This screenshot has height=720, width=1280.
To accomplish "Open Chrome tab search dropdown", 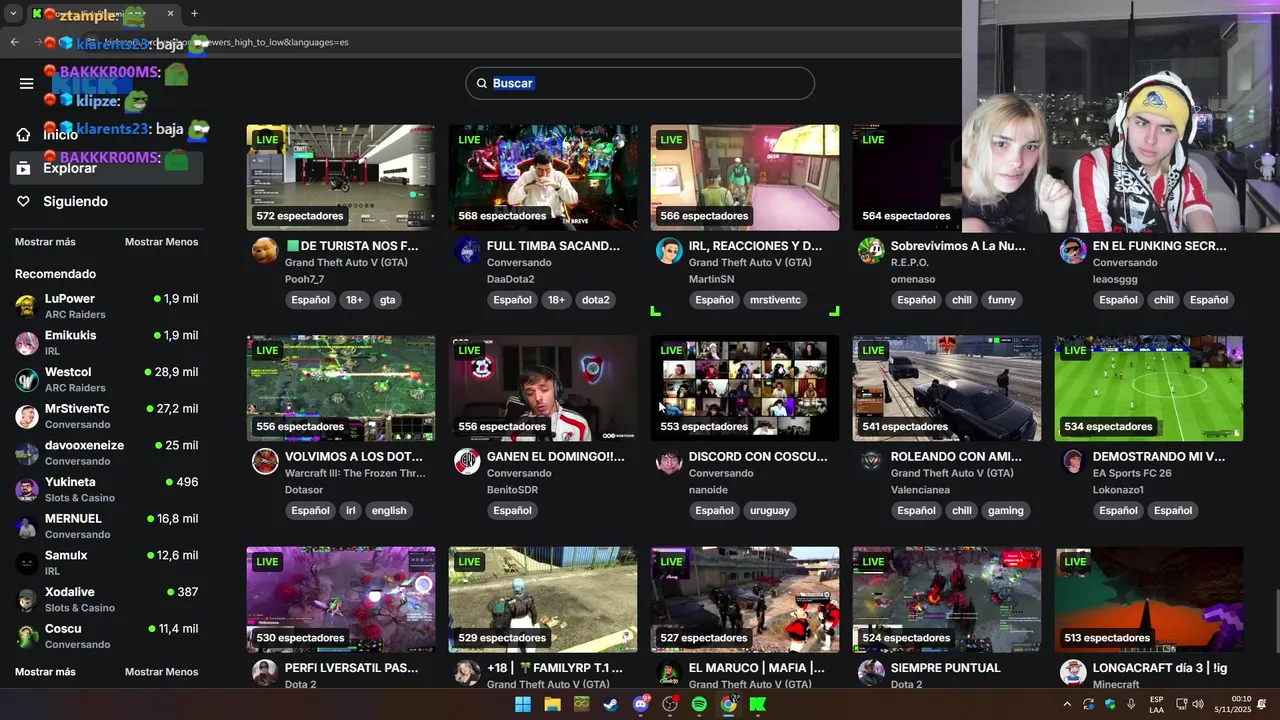I will point(13,13).
